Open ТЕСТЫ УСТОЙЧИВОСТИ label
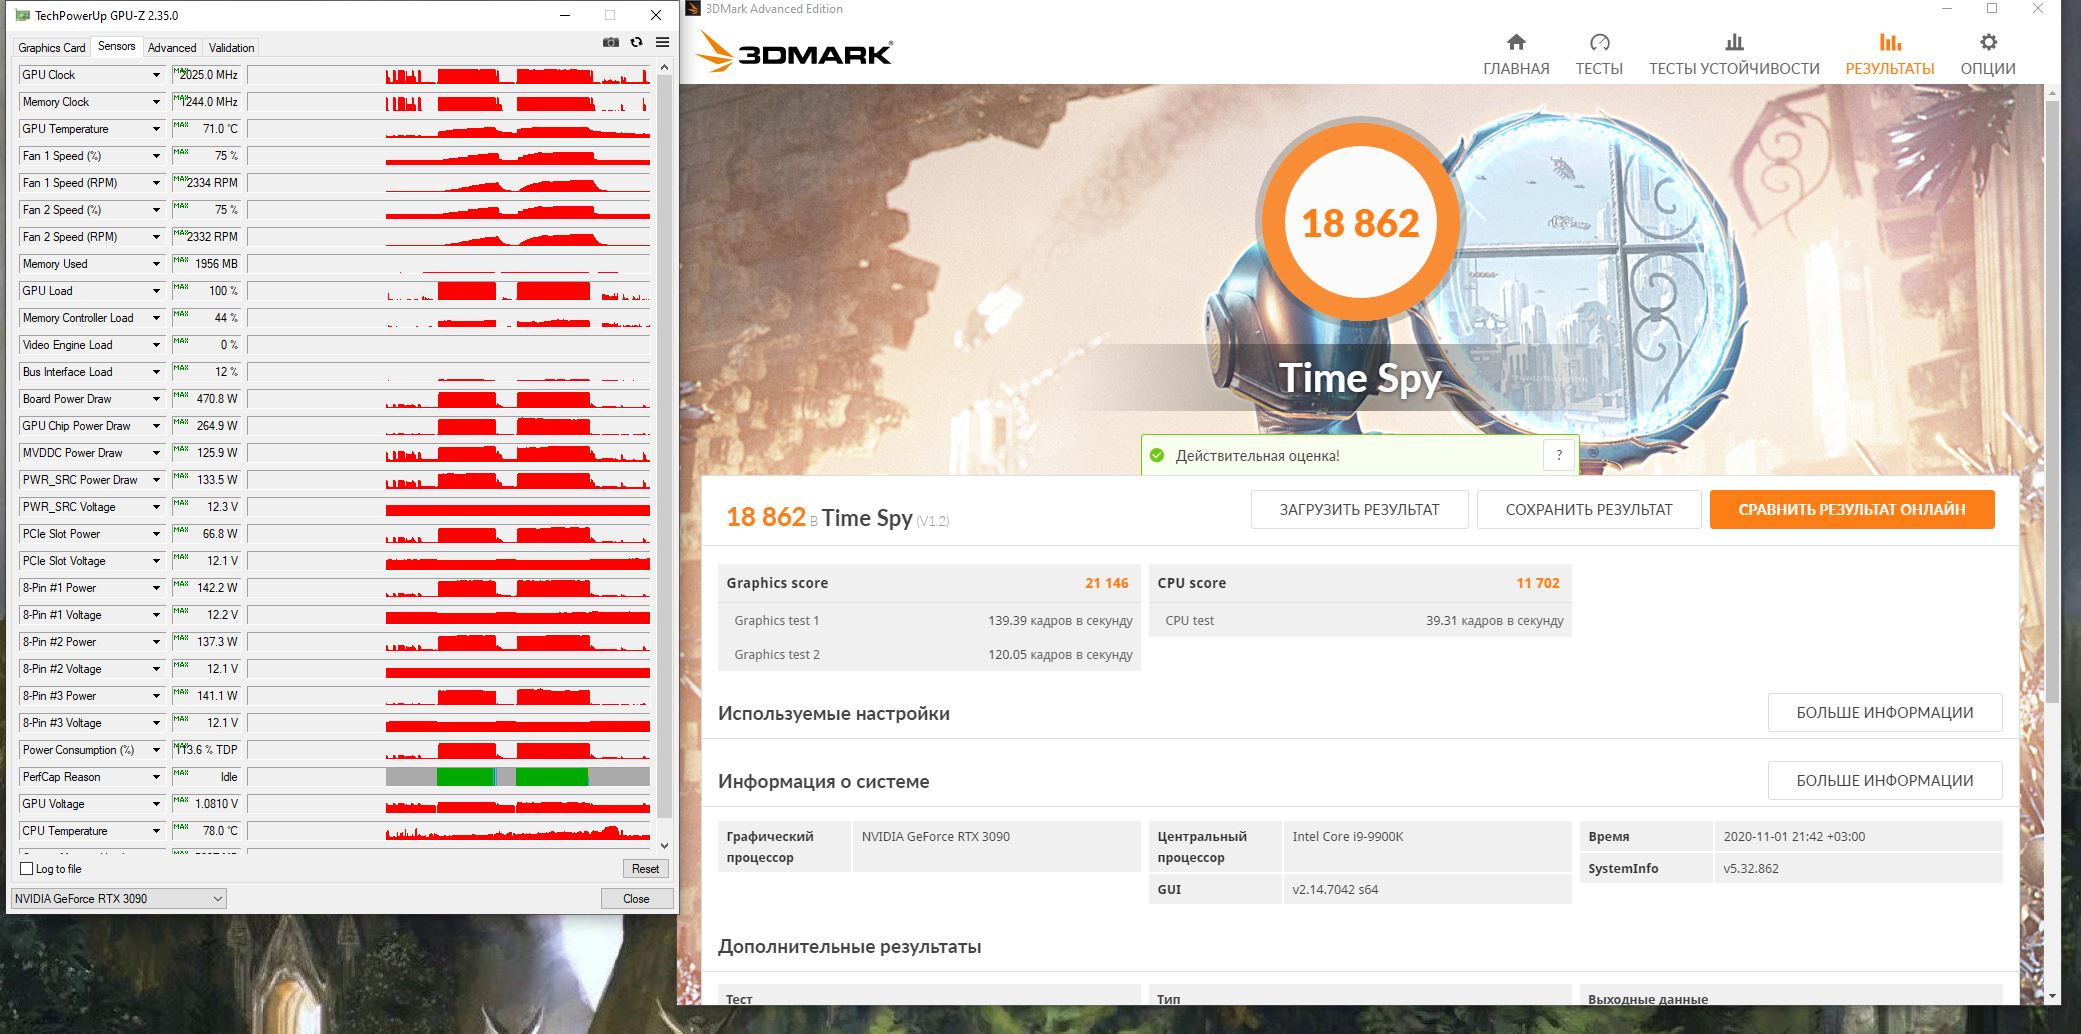The image size is (2081, 1034). (x=1734, y=69)
